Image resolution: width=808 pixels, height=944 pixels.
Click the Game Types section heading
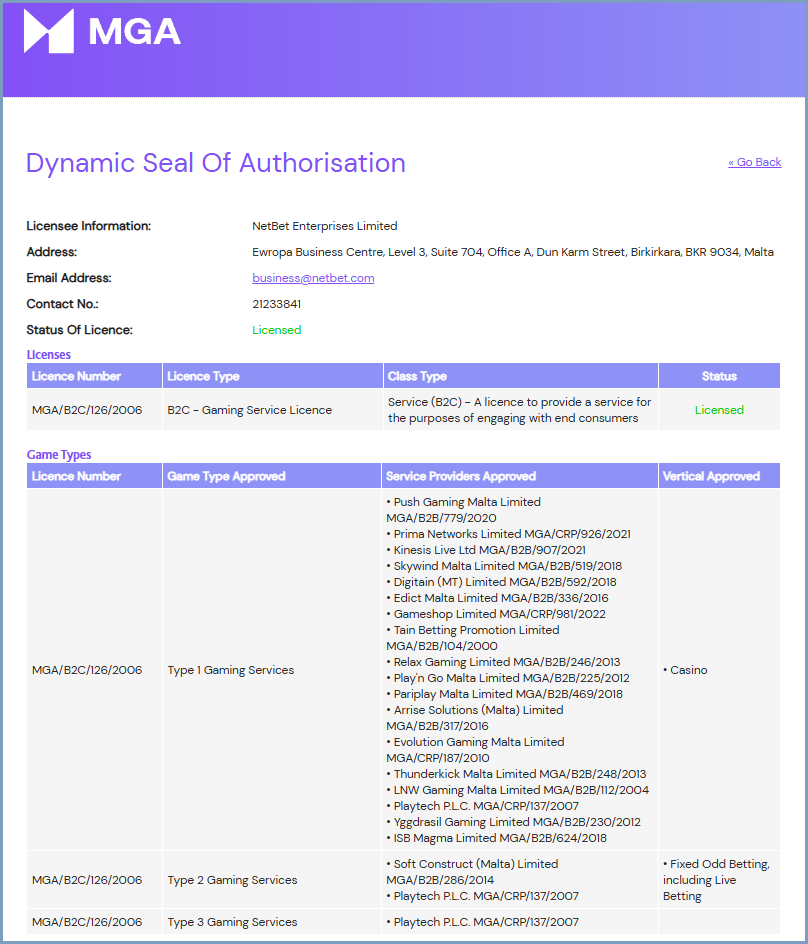(59, 455)
